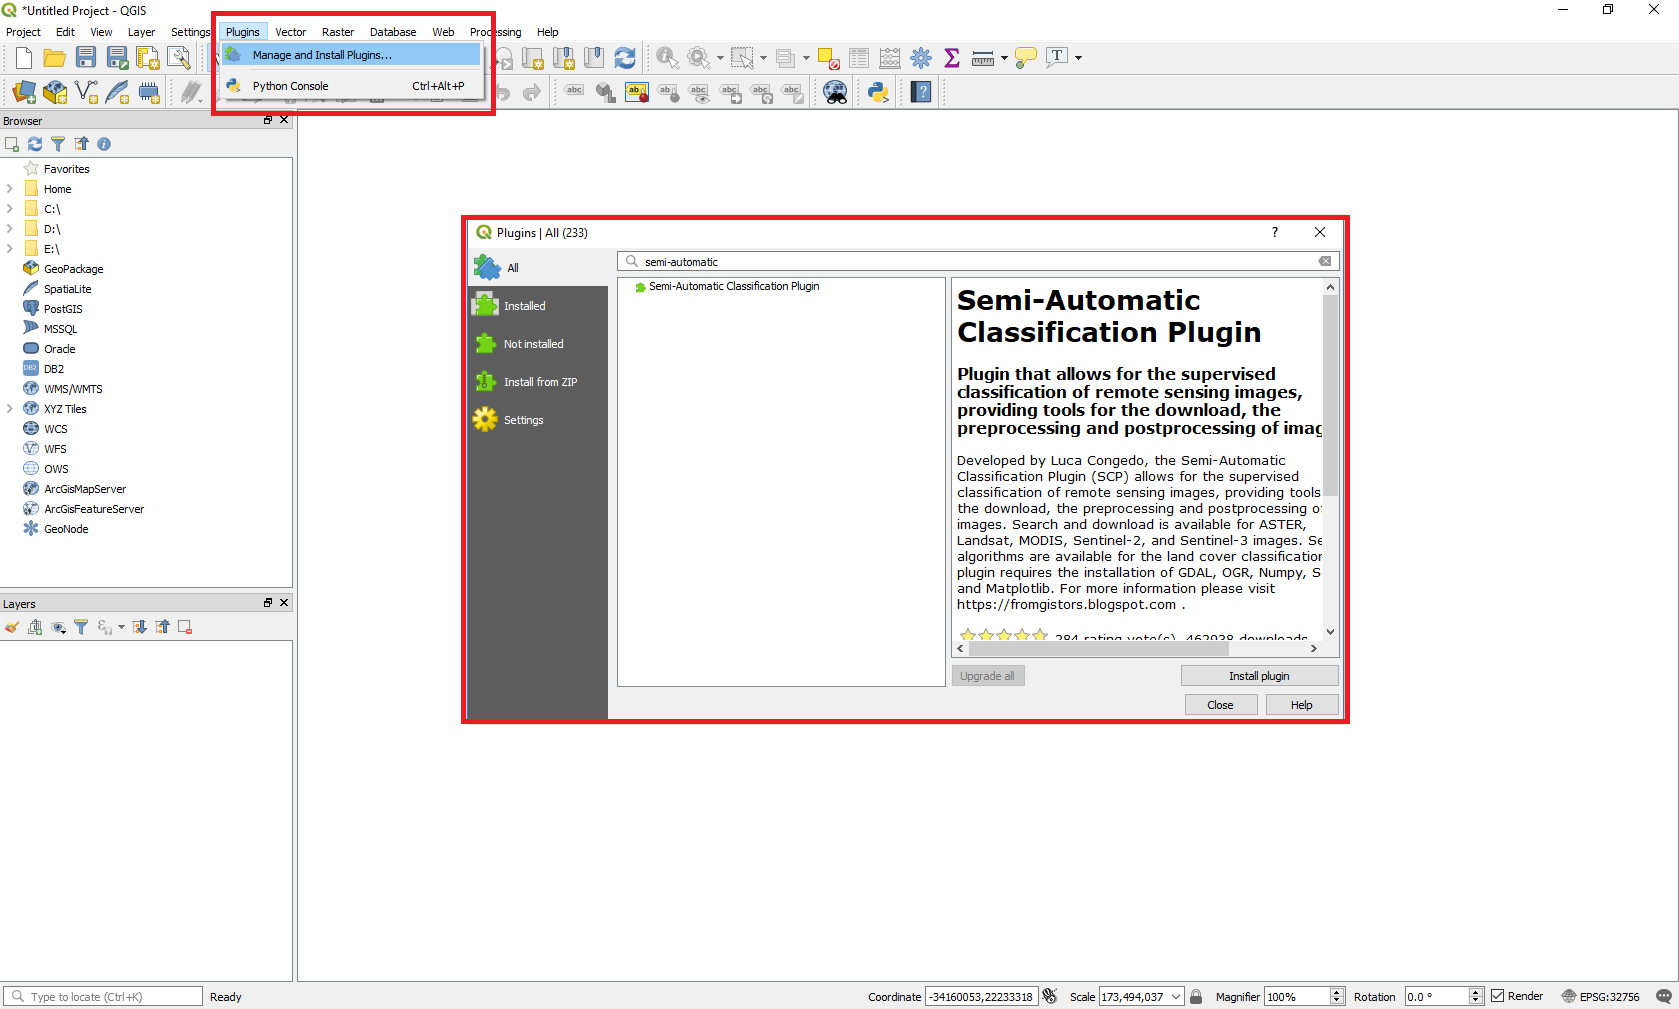
Task: Open the Scale dropdown in status bar
Action: click(x=1176, y=997)
